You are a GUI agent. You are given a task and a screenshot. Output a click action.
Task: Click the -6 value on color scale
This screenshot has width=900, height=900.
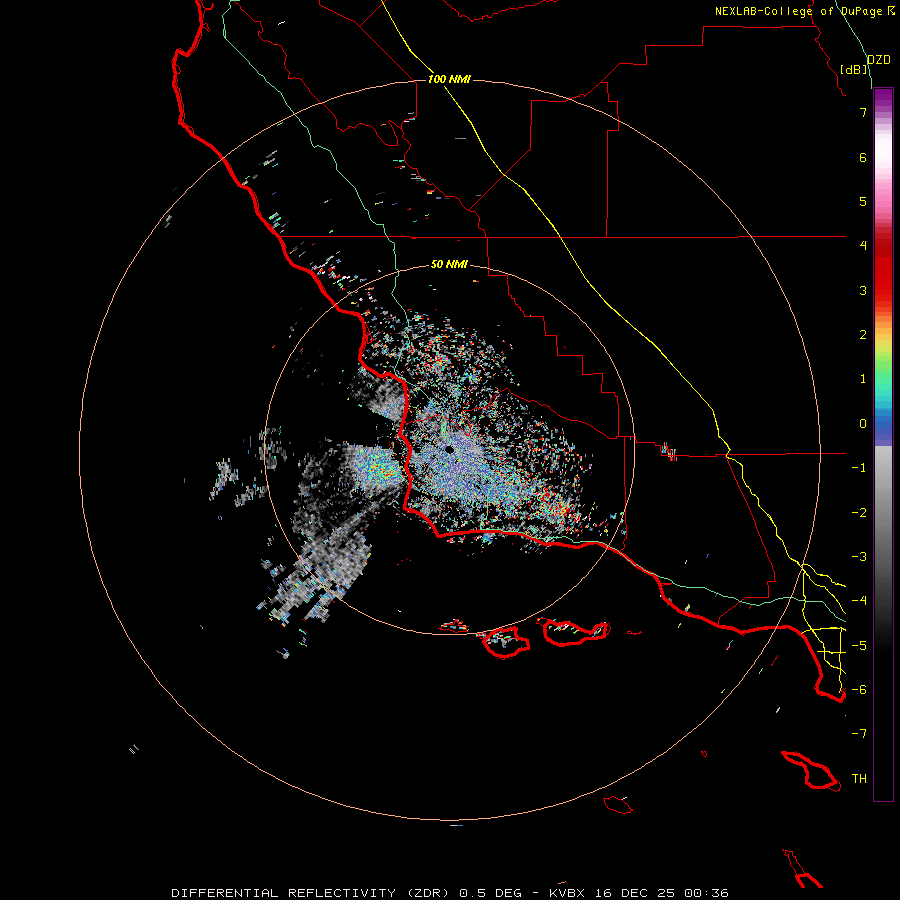point(859,690)
